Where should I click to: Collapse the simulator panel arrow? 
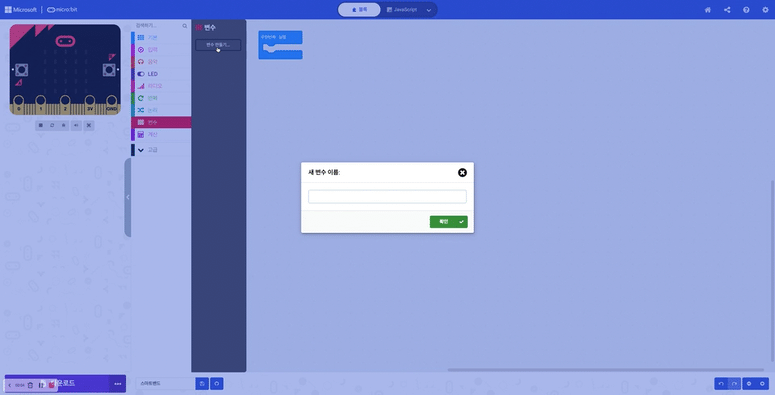point(128,197)
